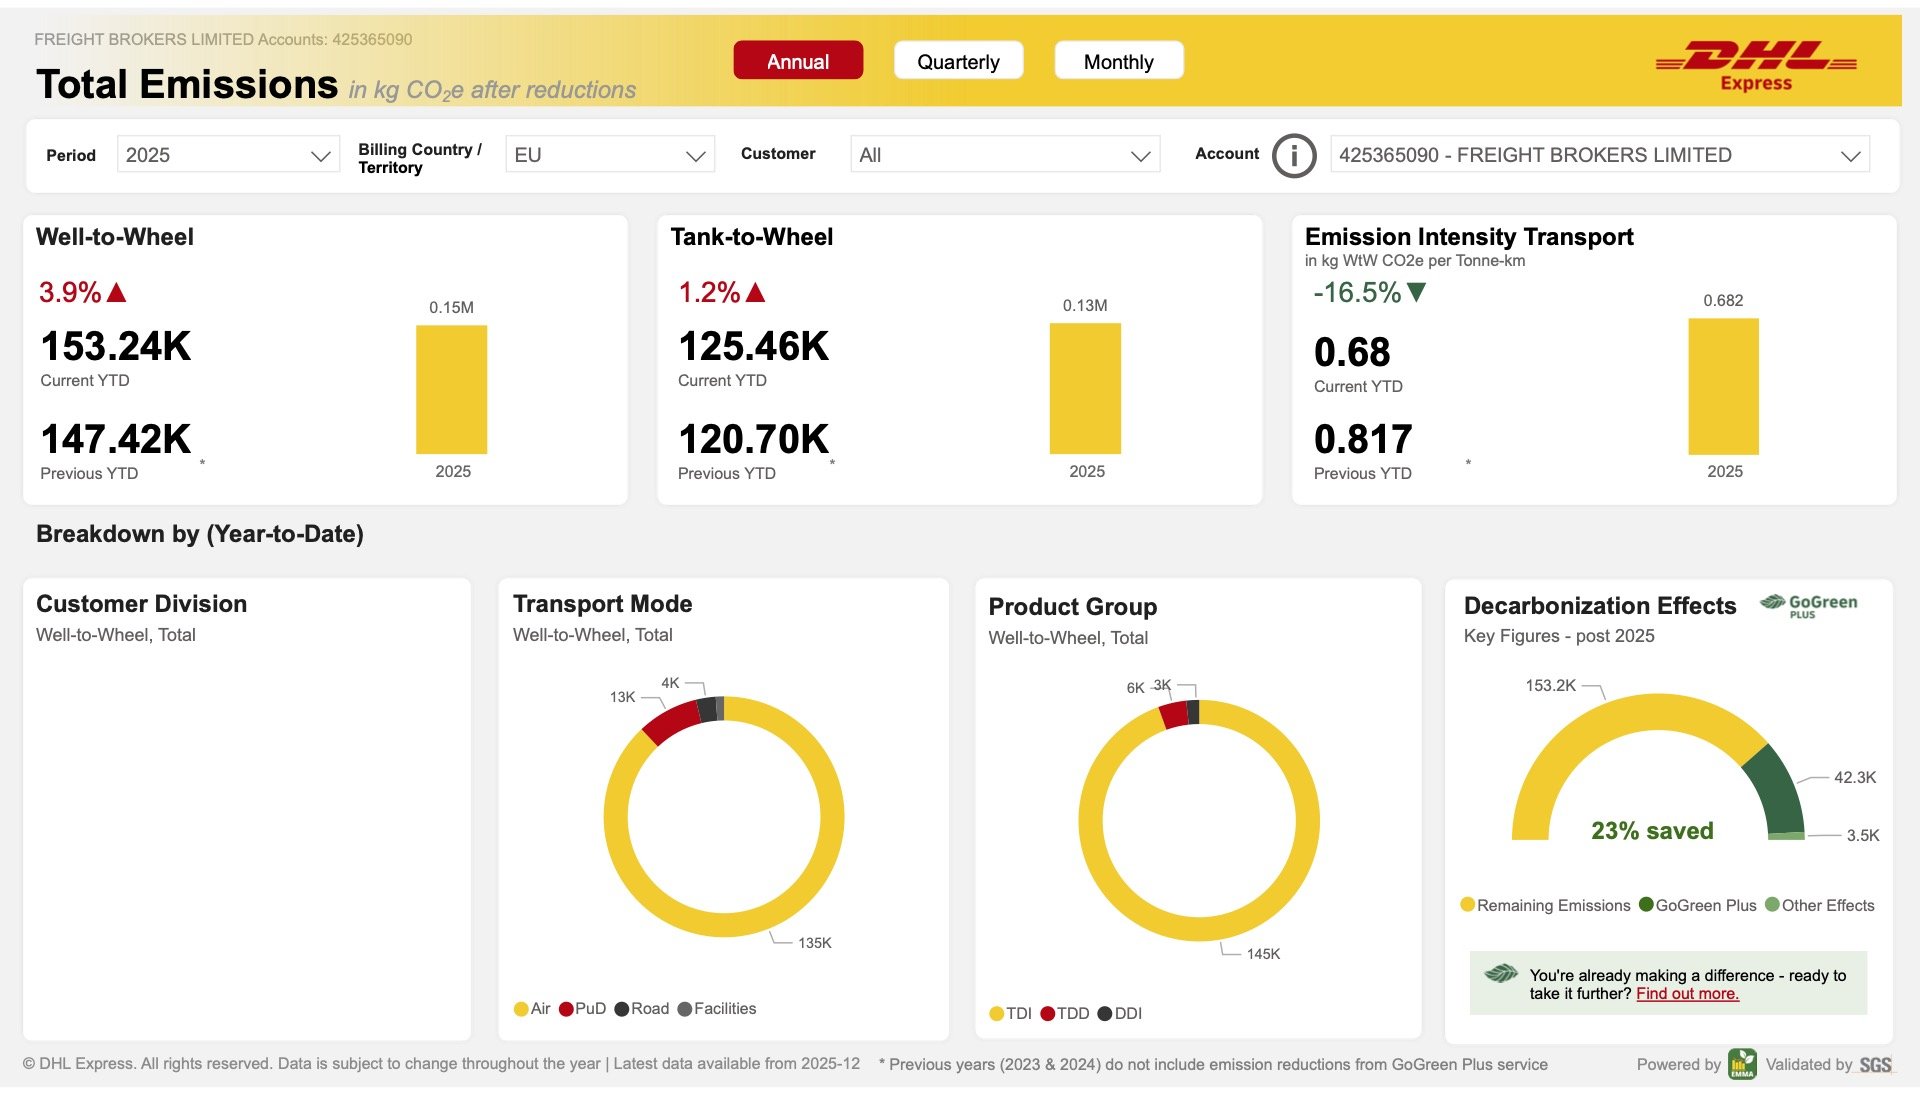This screenshot has width=1920, height=1095.
Task: Open the Customer All dropdown
Action: tap(1004, 155)
